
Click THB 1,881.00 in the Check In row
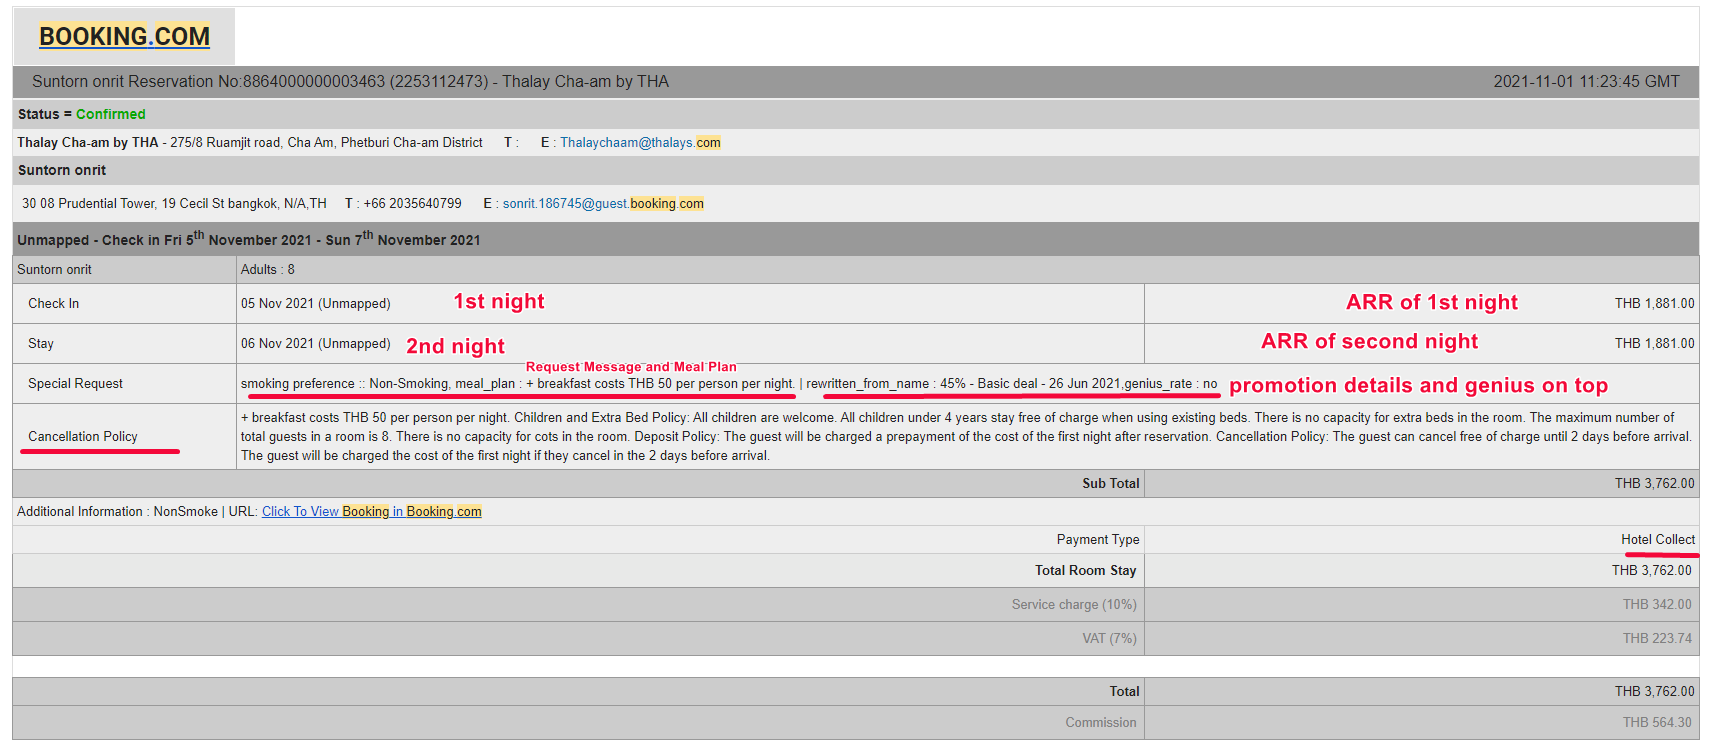(x=1655, y=304)
